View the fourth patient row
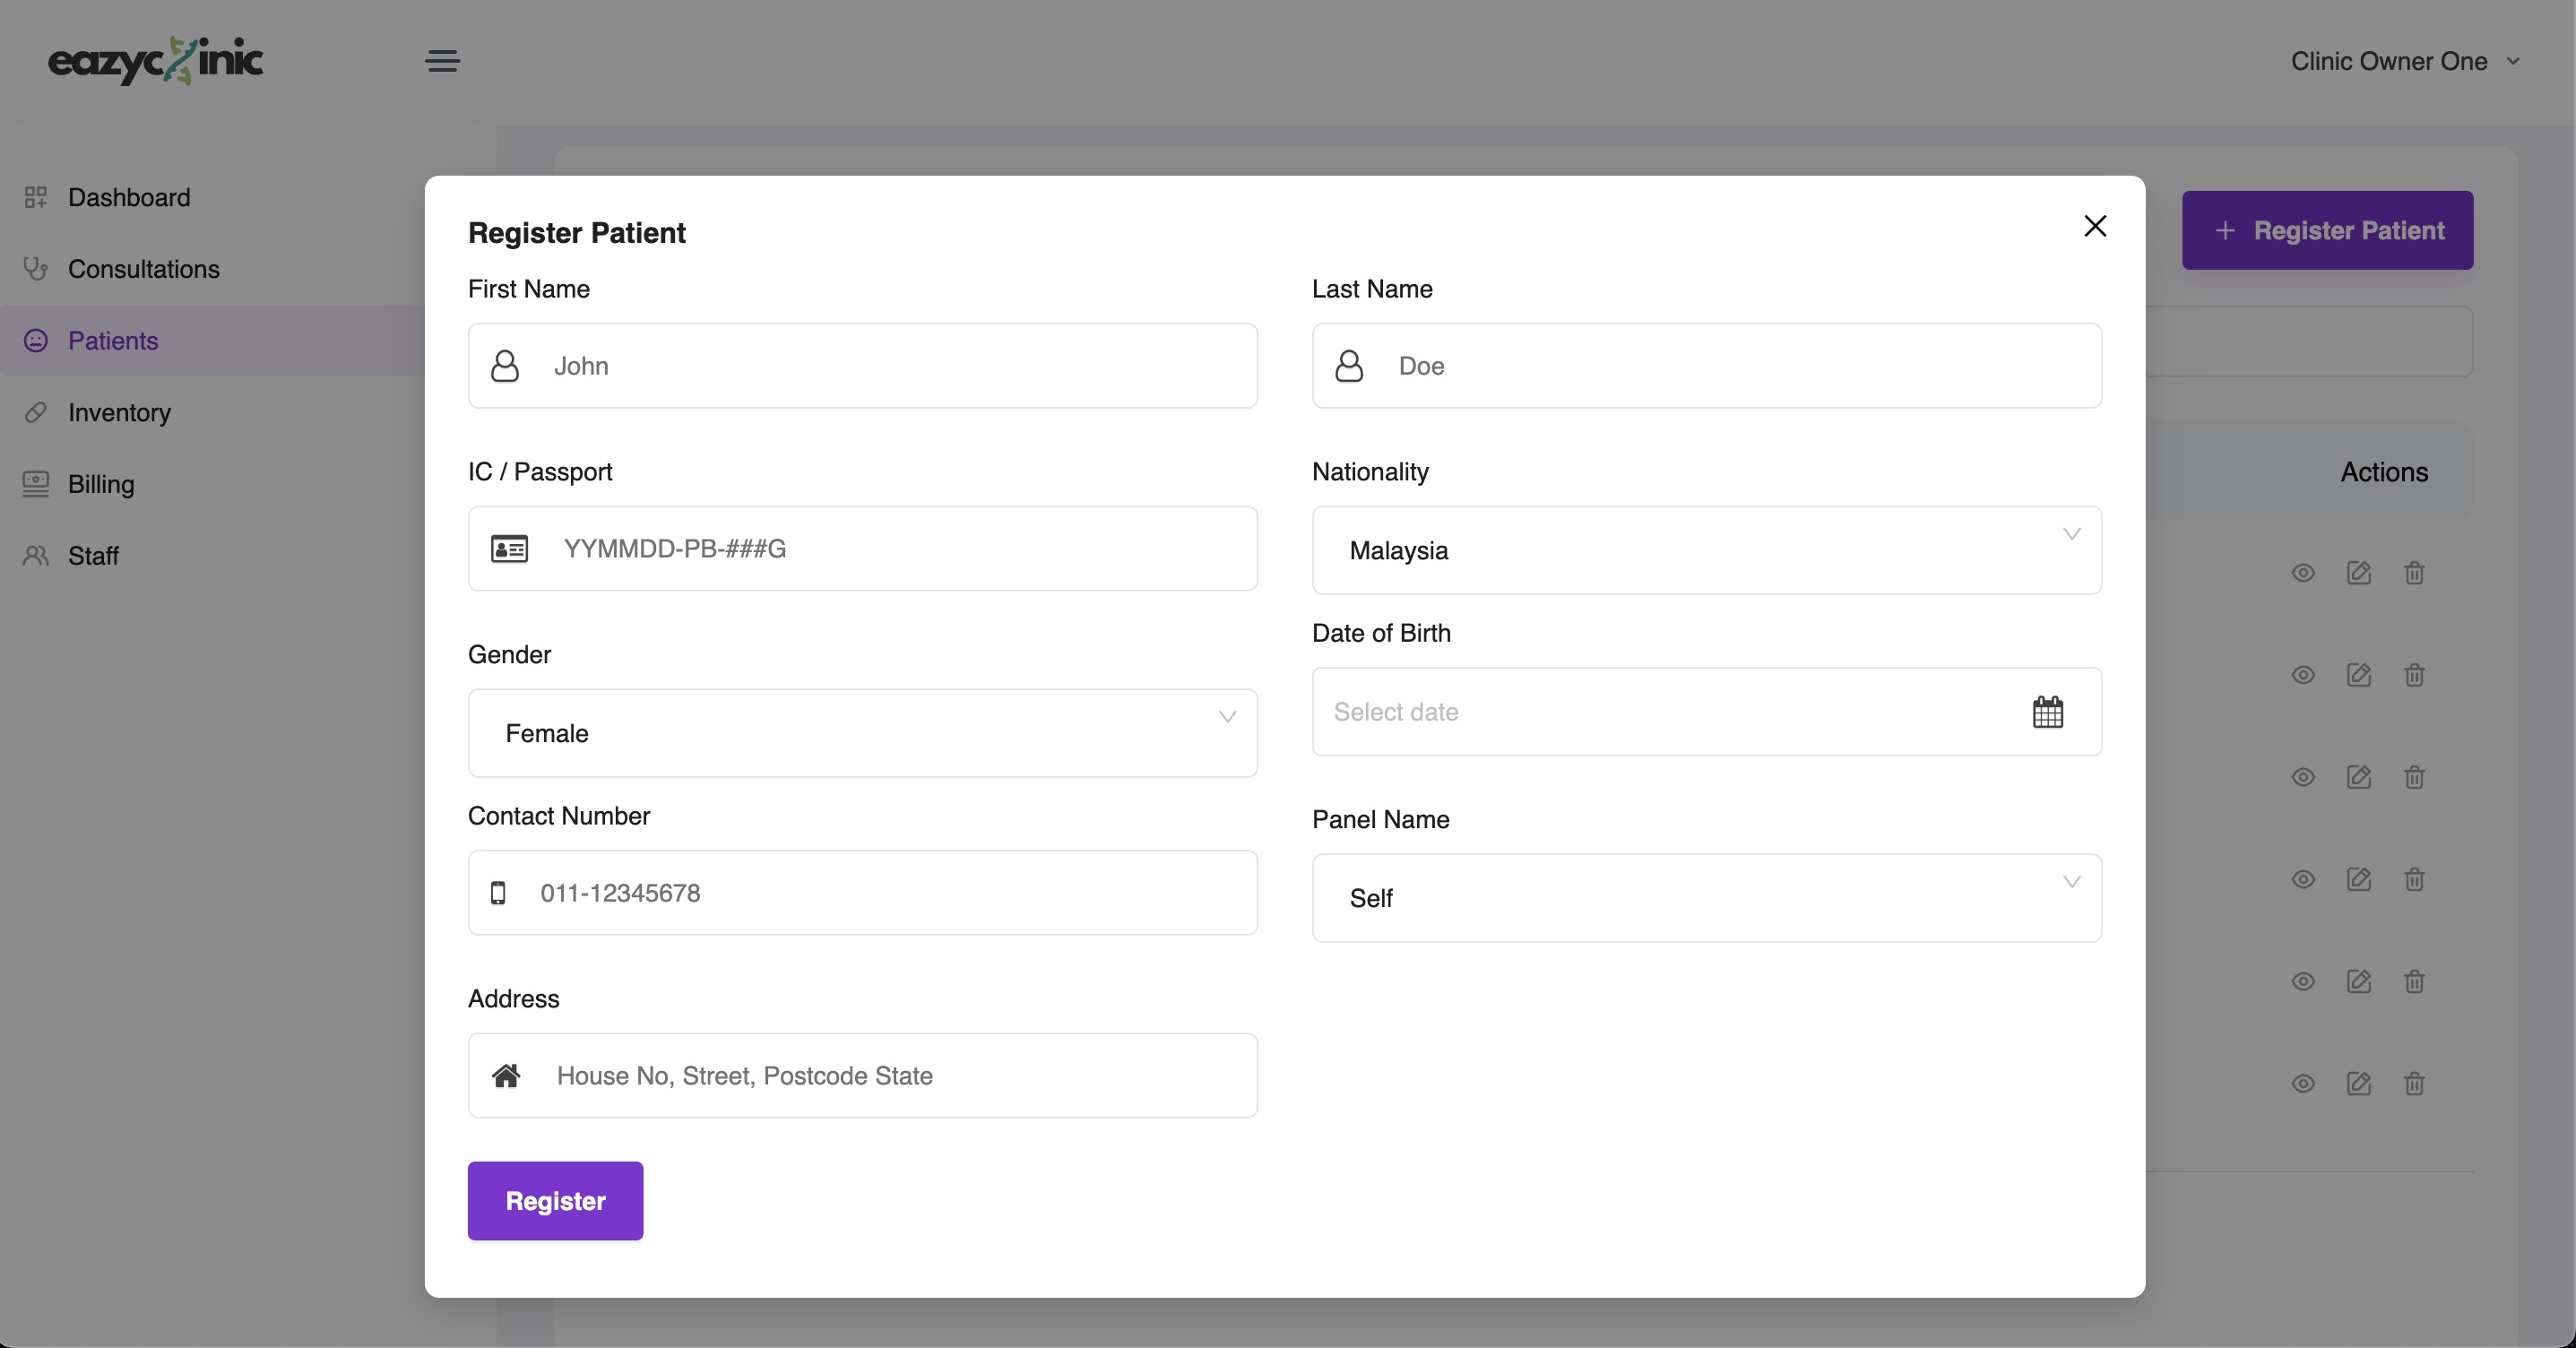Screen dimensions: 2576x1348 click(2303, 879)
